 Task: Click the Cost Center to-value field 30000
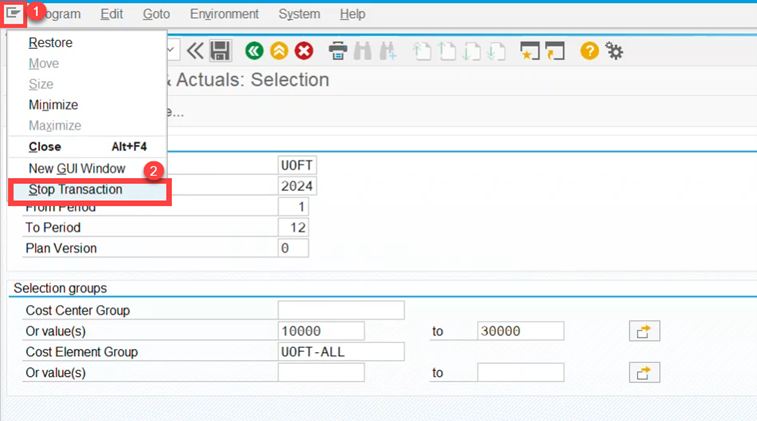click(x=520, y=331)
